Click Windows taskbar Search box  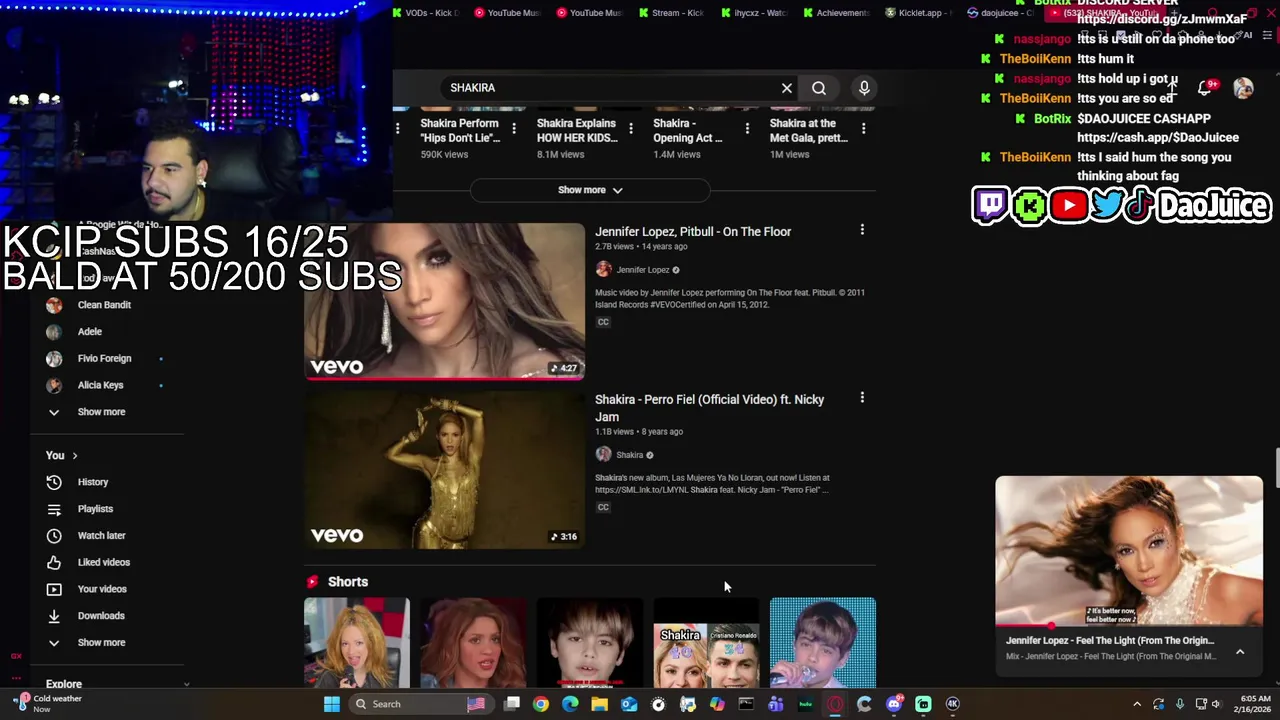tap(420, 704)
